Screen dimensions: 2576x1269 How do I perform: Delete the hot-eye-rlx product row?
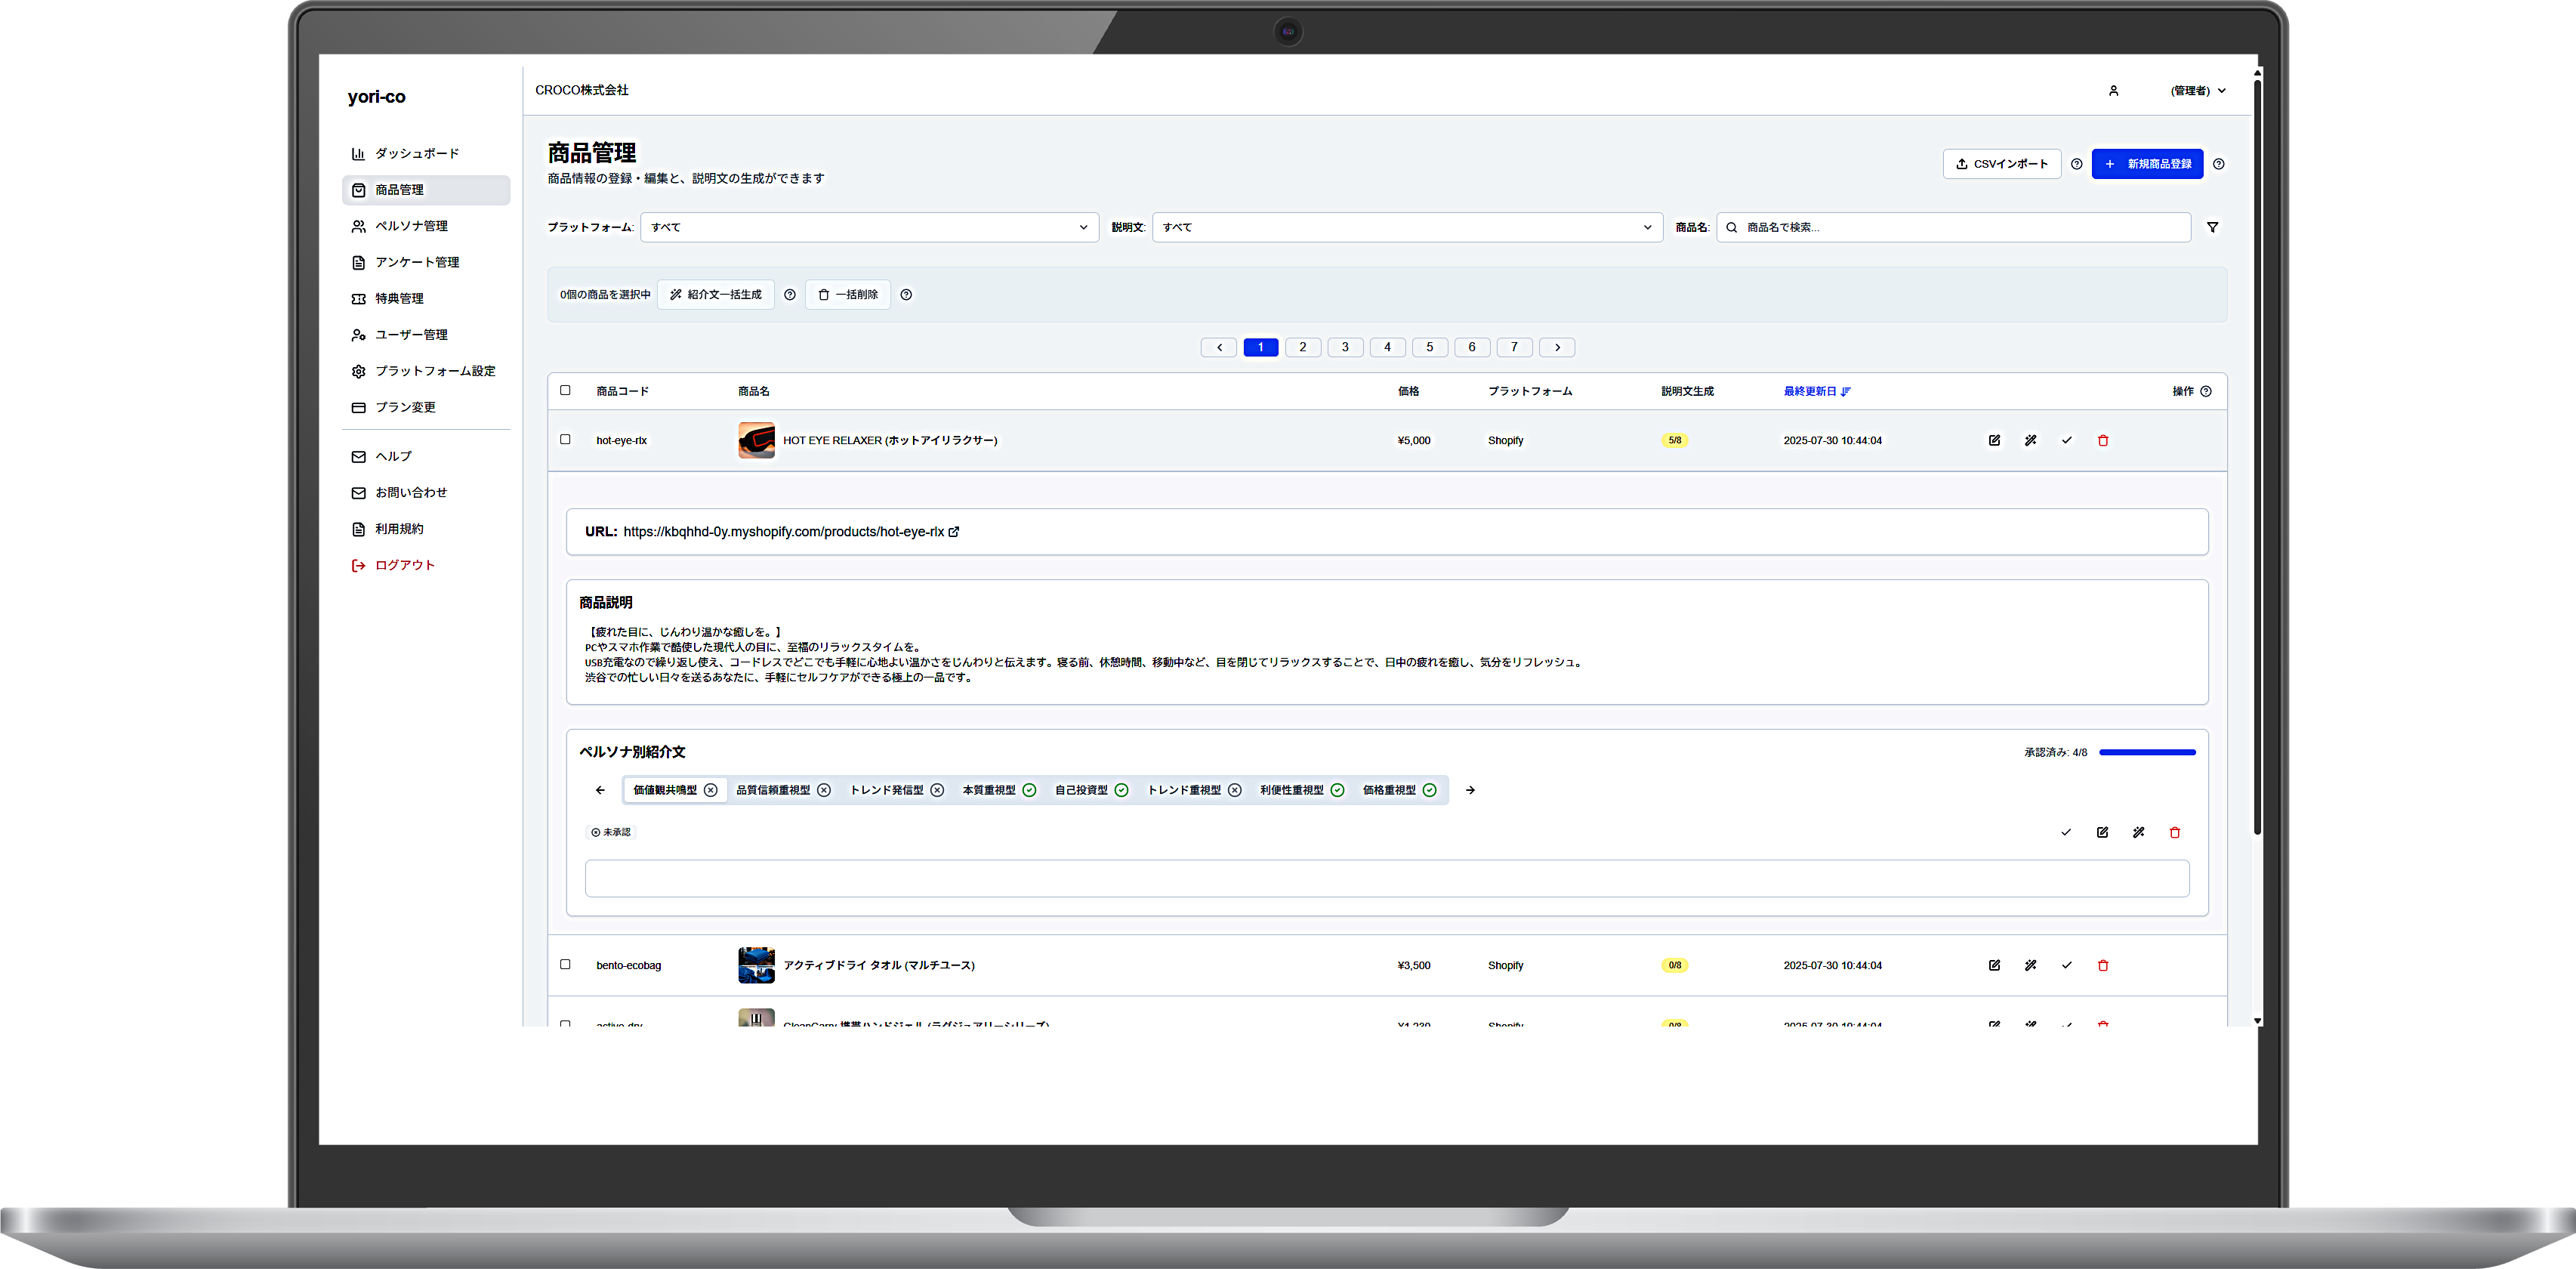[x=2103, y=440]
